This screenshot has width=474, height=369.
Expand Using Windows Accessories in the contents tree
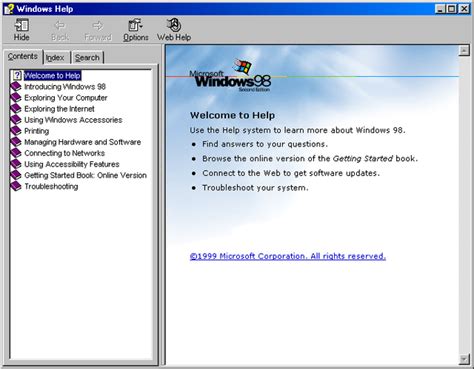tap(73, 120)
